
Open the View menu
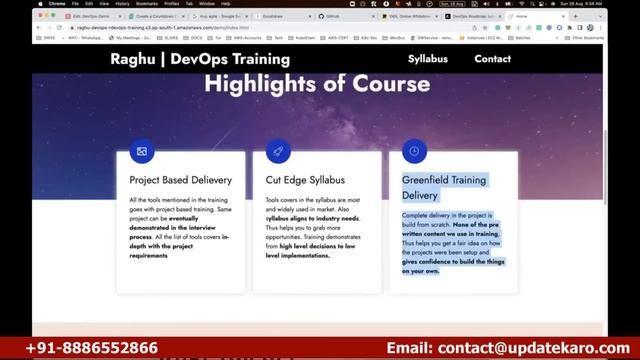104,4
